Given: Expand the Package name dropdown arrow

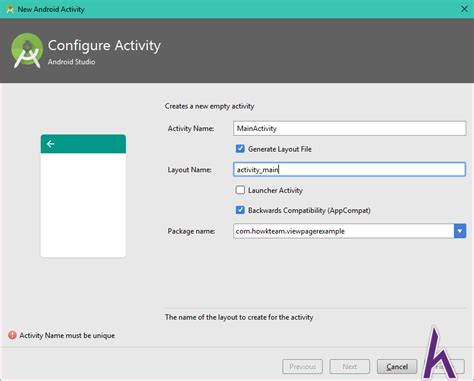Looking at the screenshot, I should pos(460,231).
